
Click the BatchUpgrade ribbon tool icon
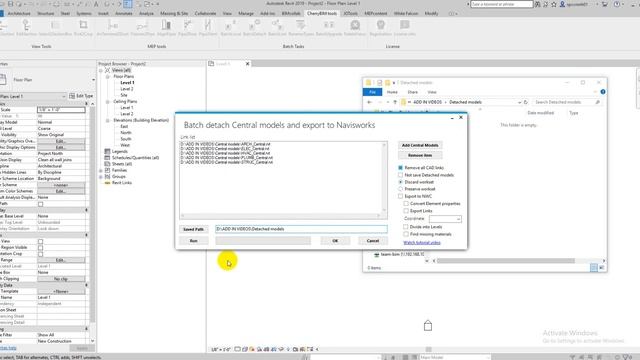(x=329, y=25)
